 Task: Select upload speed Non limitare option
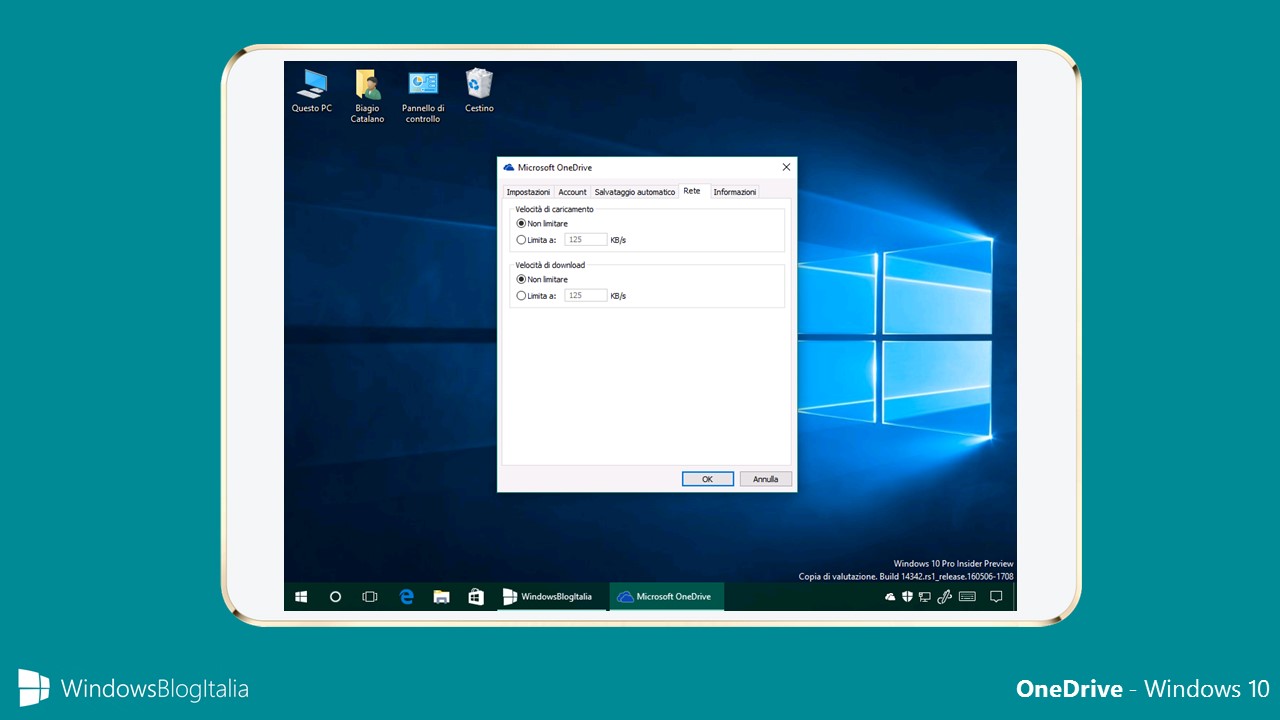542,223
